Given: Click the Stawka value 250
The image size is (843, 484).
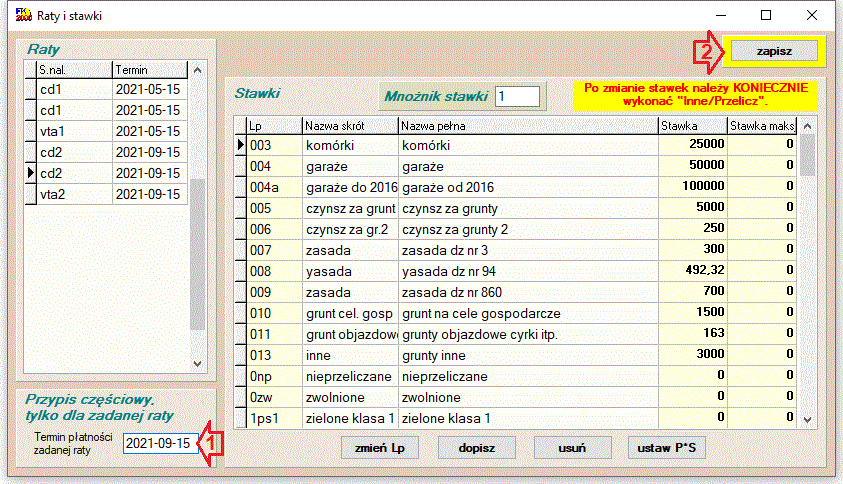Looking at the screenshot, I should tap(693, 228).
